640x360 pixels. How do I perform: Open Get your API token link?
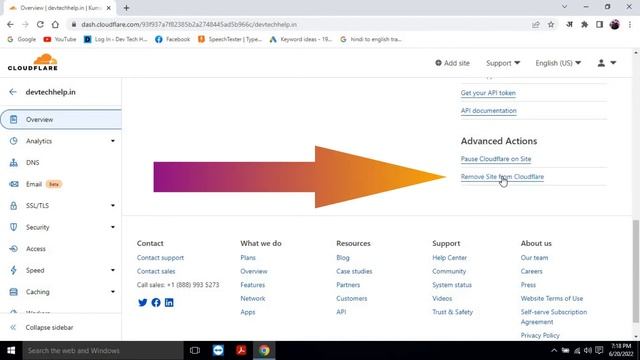click(488, 93)
